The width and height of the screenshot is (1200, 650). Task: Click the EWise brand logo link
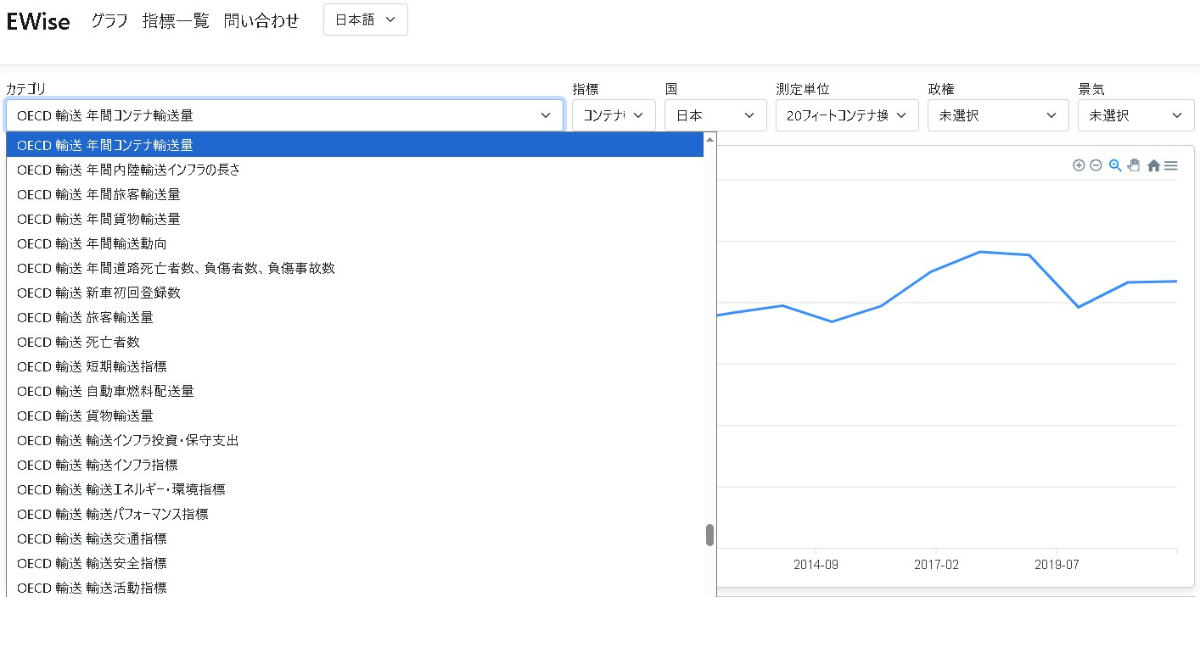(x=38, y=21)
